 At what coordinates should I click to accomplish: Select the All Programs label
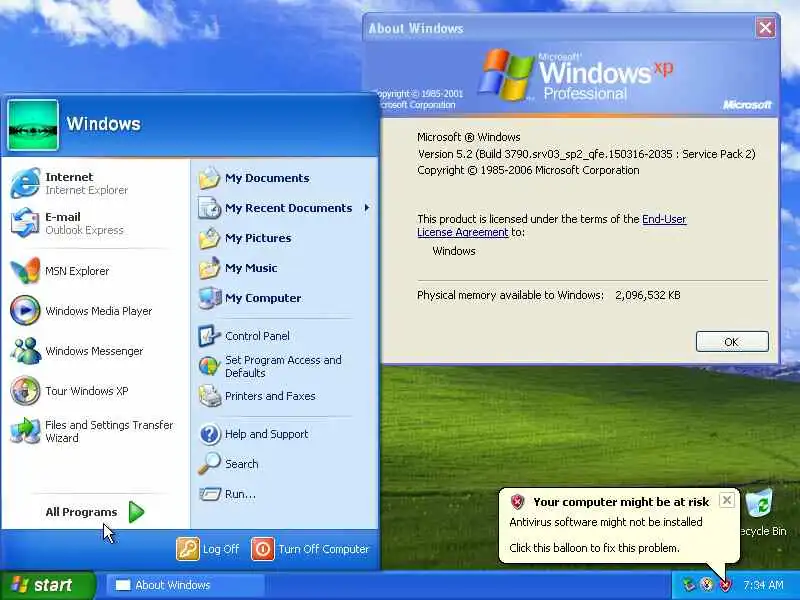(x=81, y=512)
